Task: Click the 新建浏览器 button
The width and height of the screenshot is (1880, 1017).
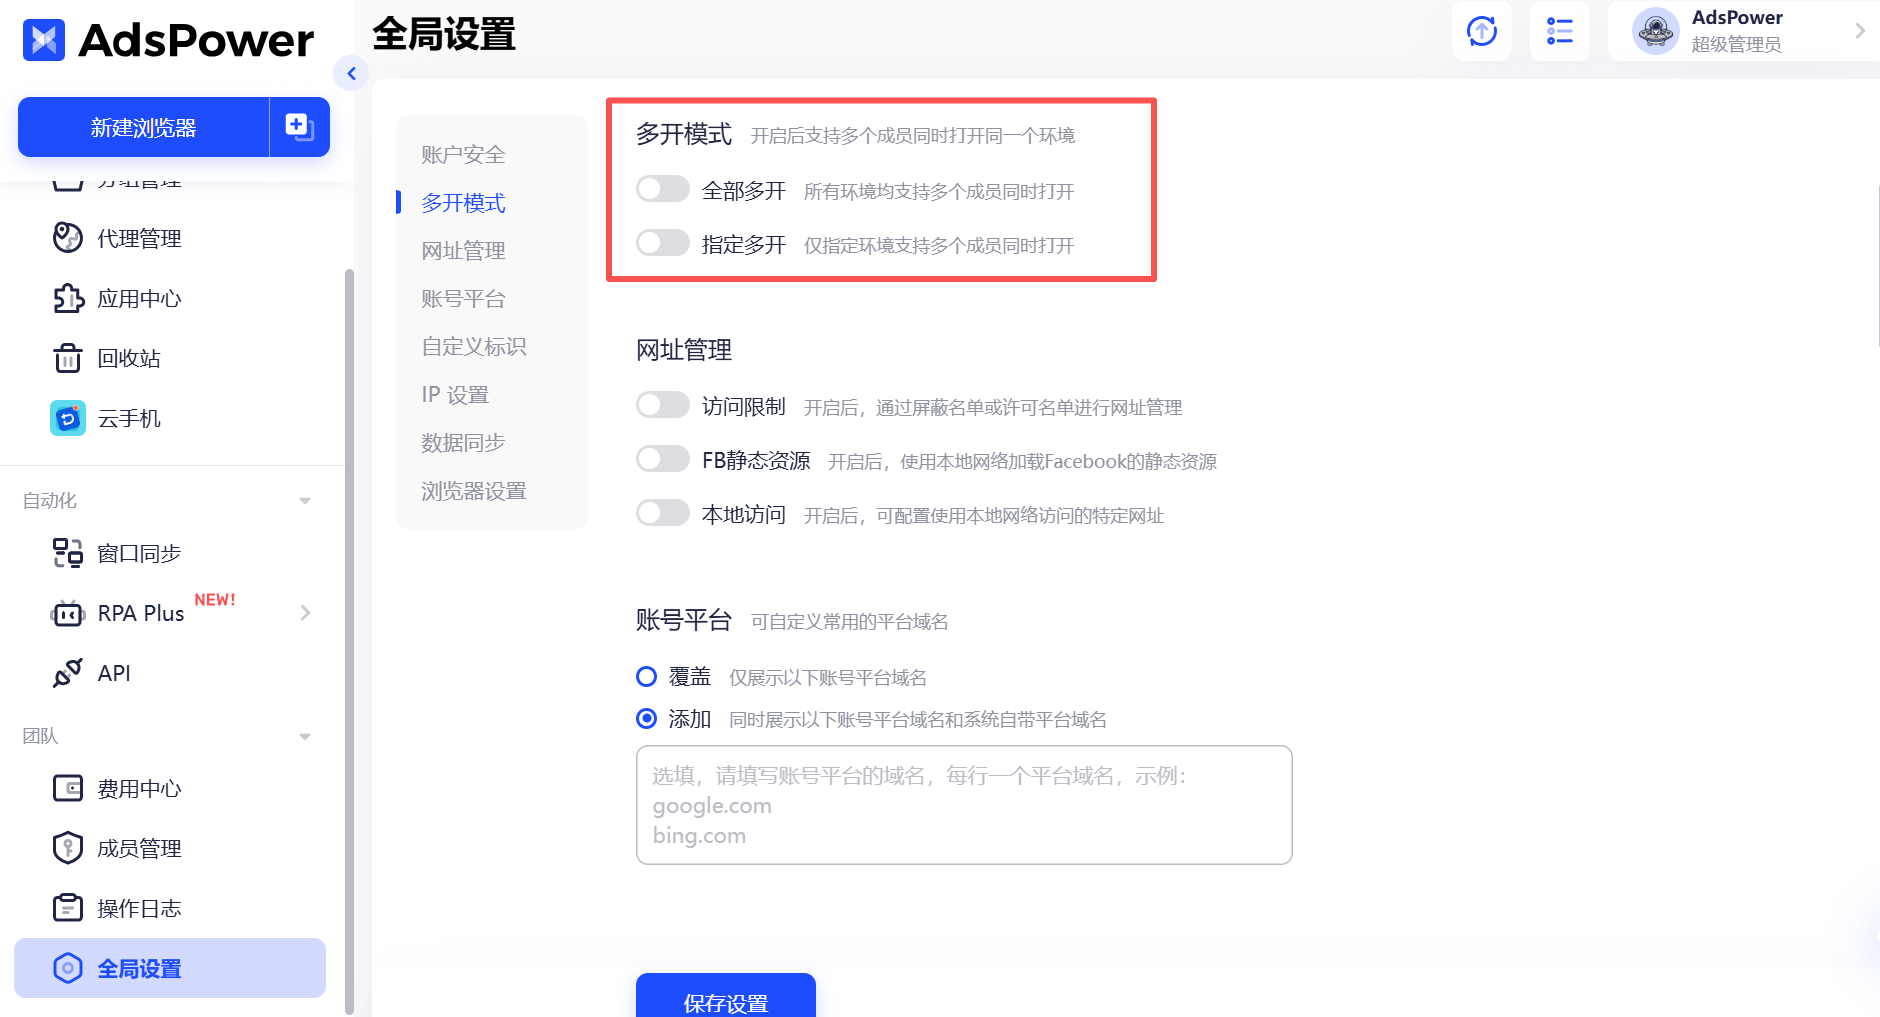Action: coord(143,127)
